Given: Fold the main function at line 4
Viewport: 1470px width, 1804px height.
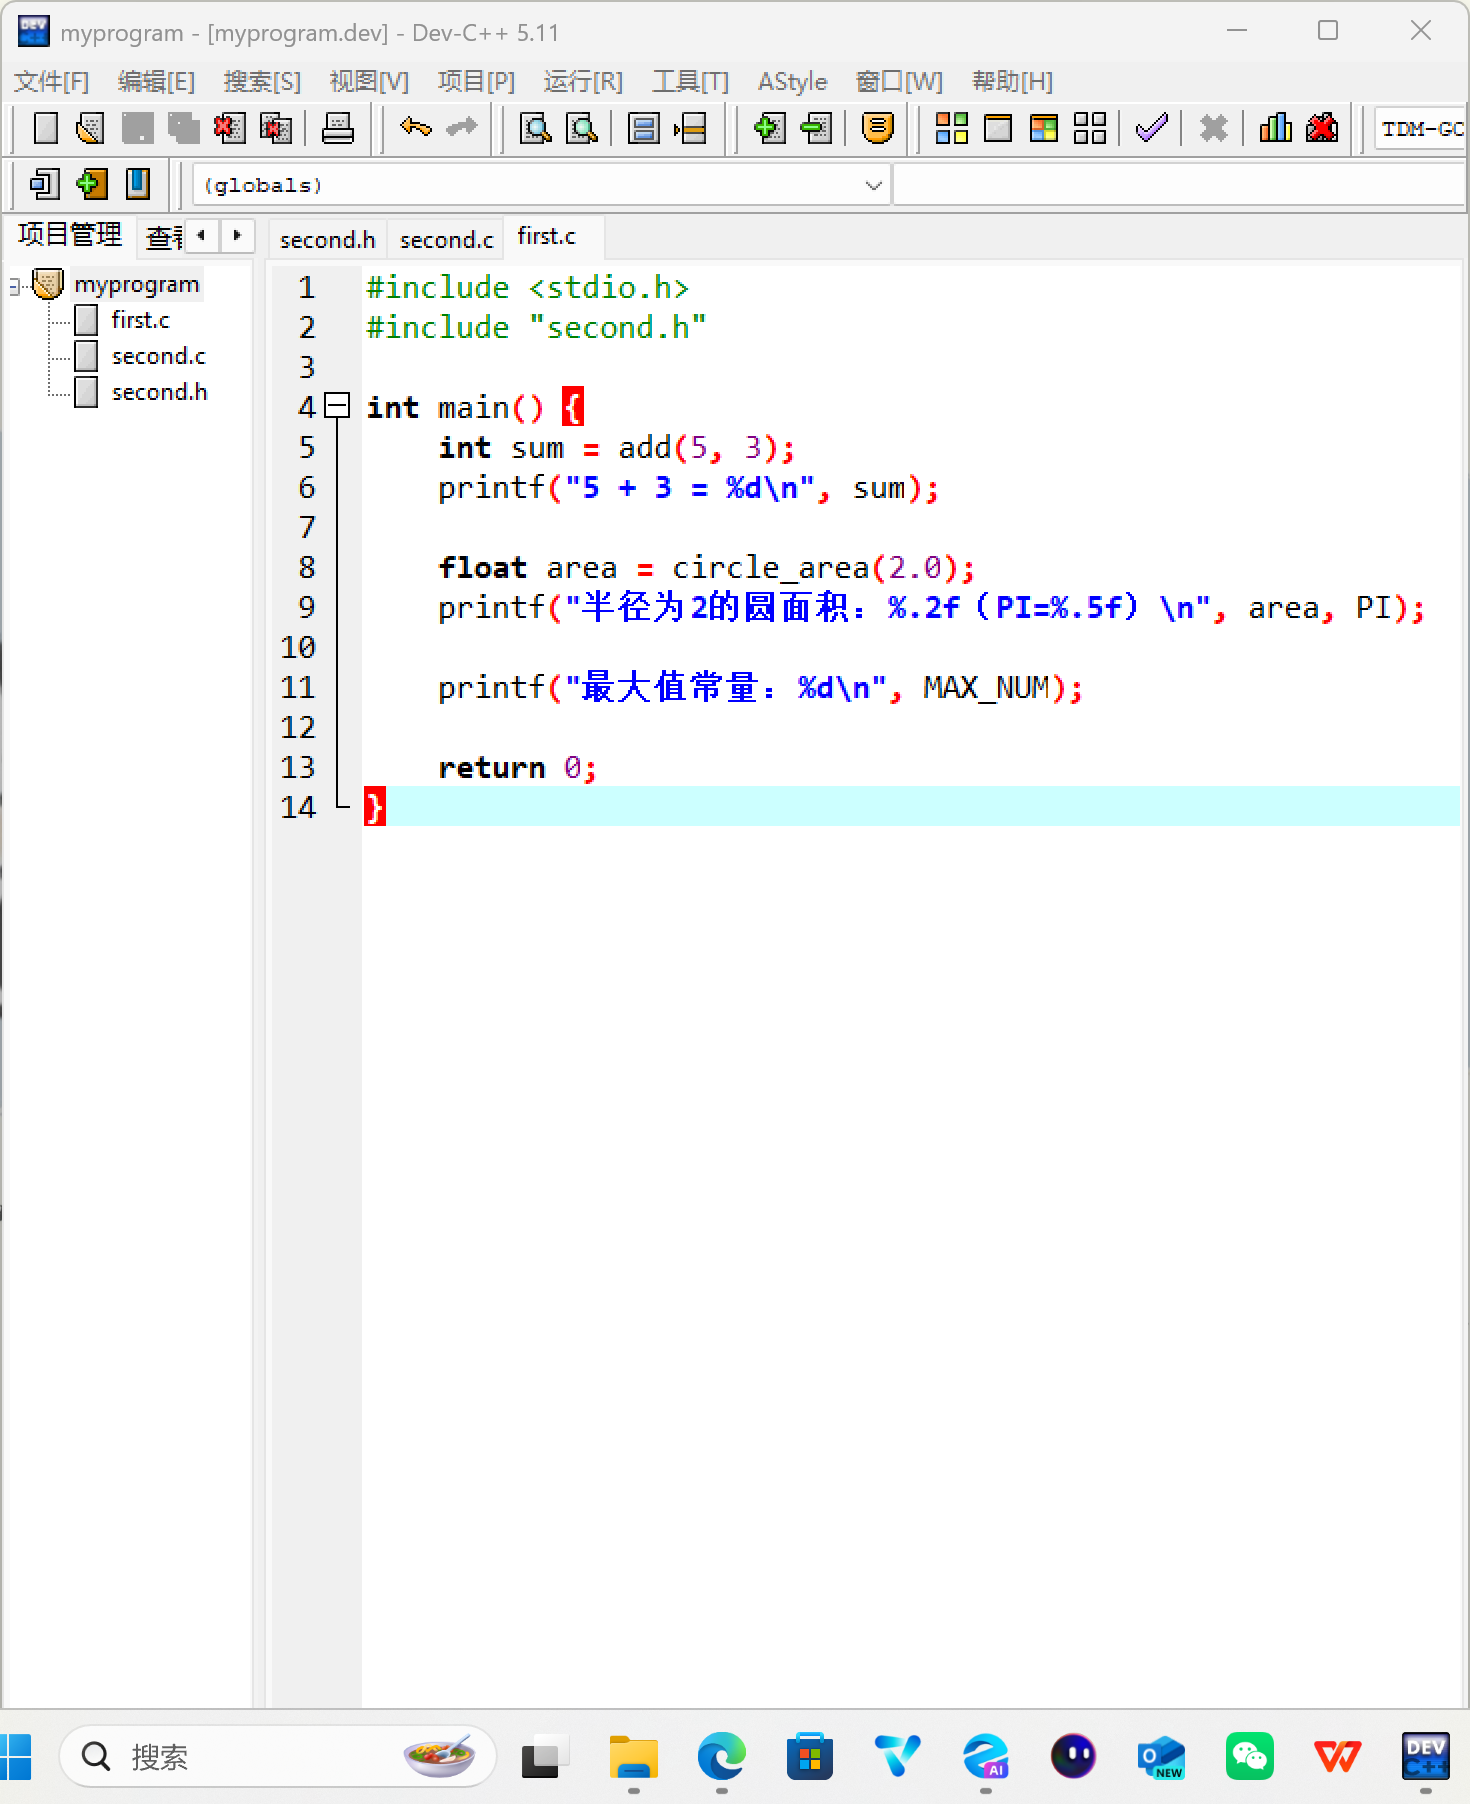Looking at the screenshot, I should [x=338, y=406].
